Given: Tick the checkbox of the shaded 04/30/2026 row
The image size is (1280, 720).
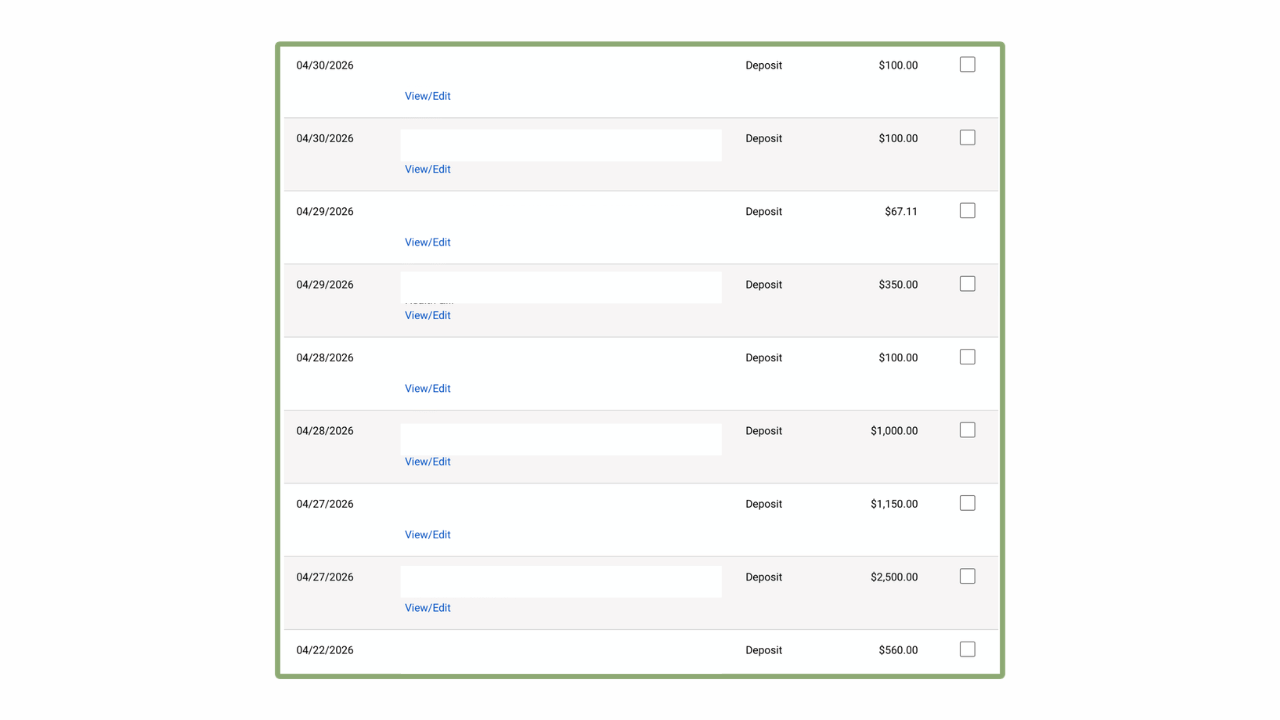Looking at the screenshot, I should 967,138.
